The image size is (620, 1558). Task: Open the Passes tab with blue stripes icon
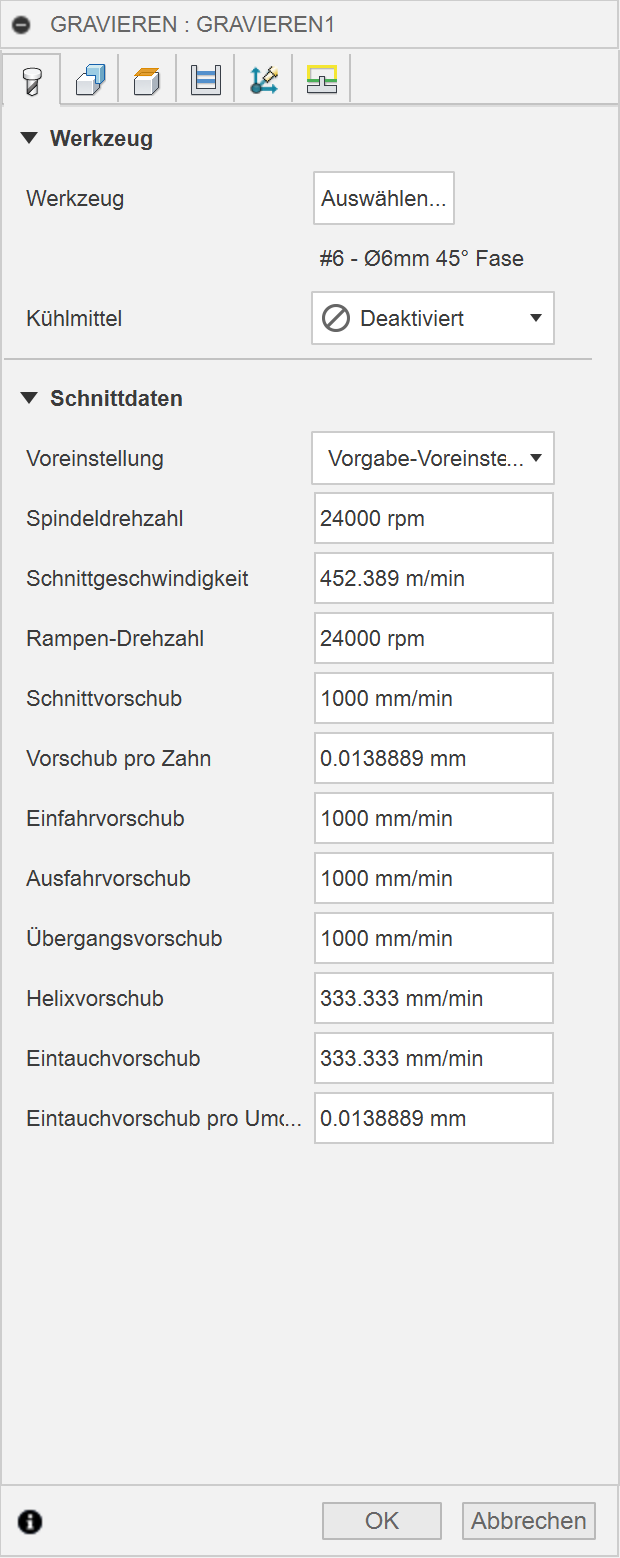click(206, 80)
